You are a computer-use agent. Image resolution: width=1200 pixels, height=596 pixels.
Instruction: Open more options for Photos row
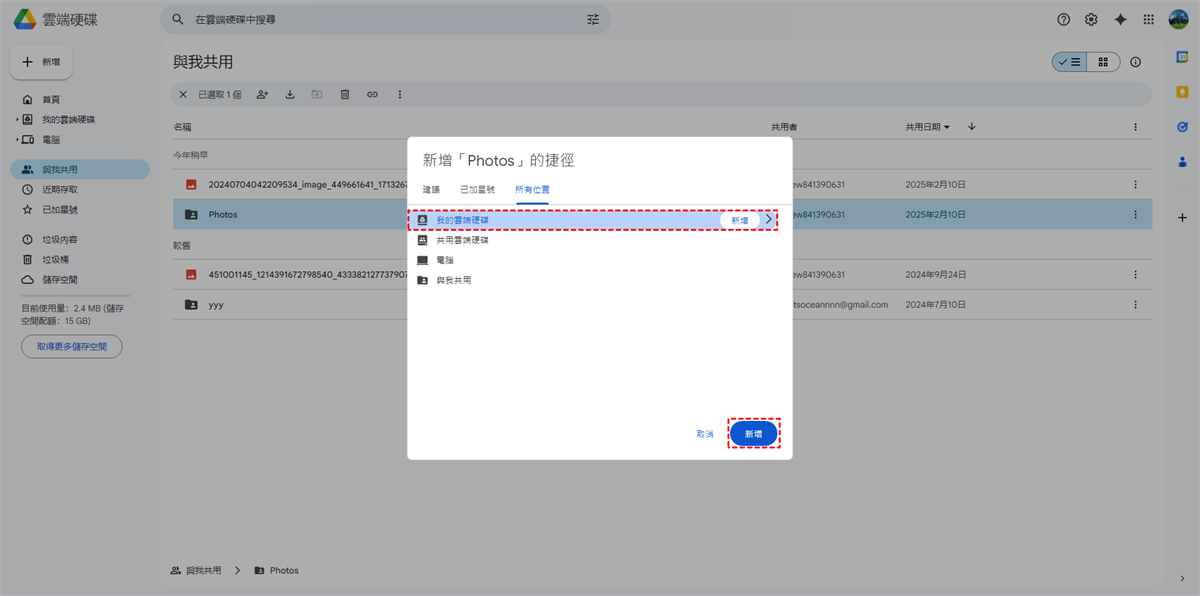[1135, 214]
